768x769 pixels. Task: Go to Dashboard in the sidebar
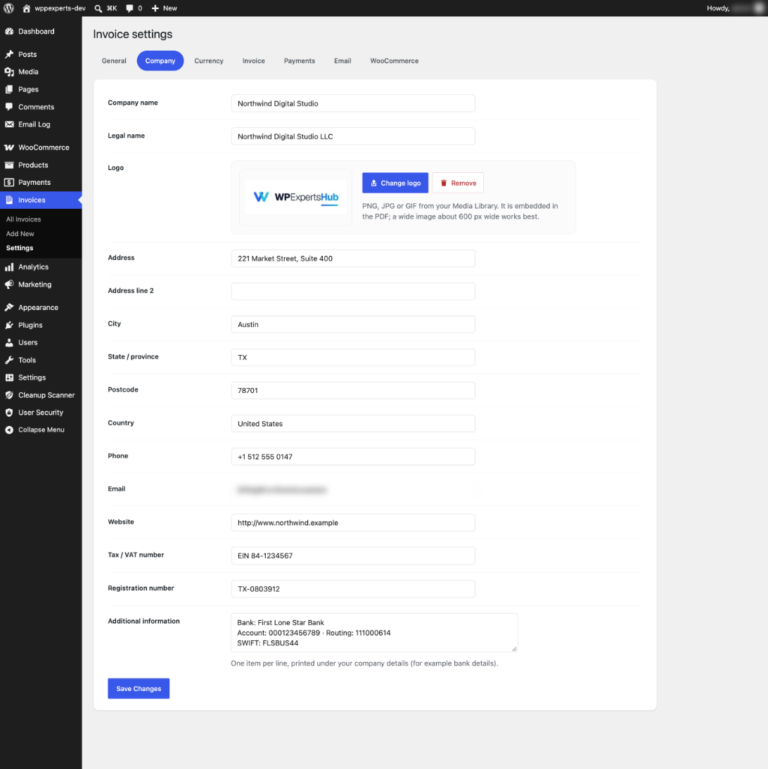tap(41, 31)
